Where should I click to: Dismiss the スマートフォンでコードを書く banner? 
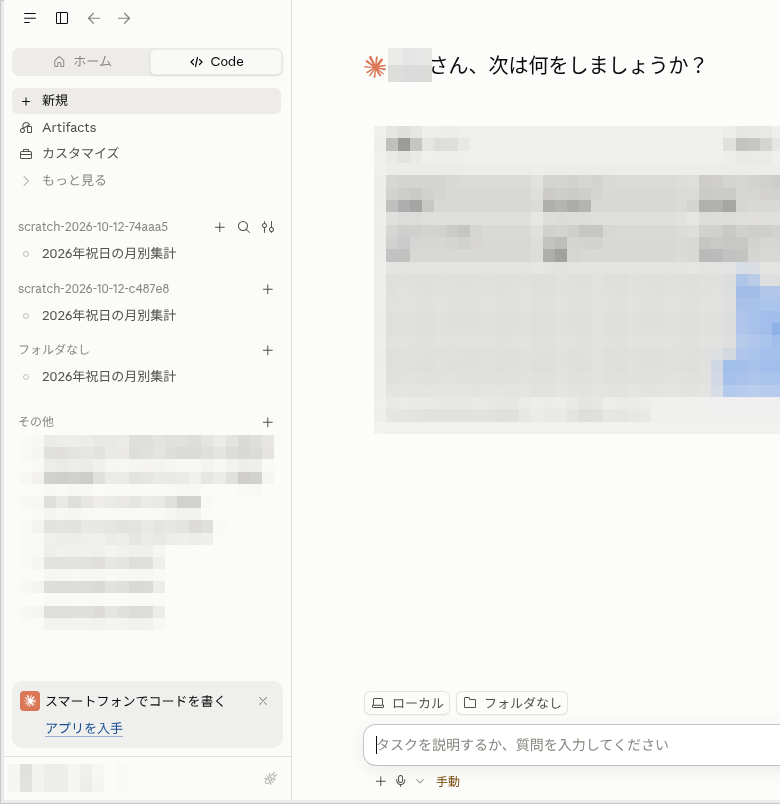[x=263, y=701]
